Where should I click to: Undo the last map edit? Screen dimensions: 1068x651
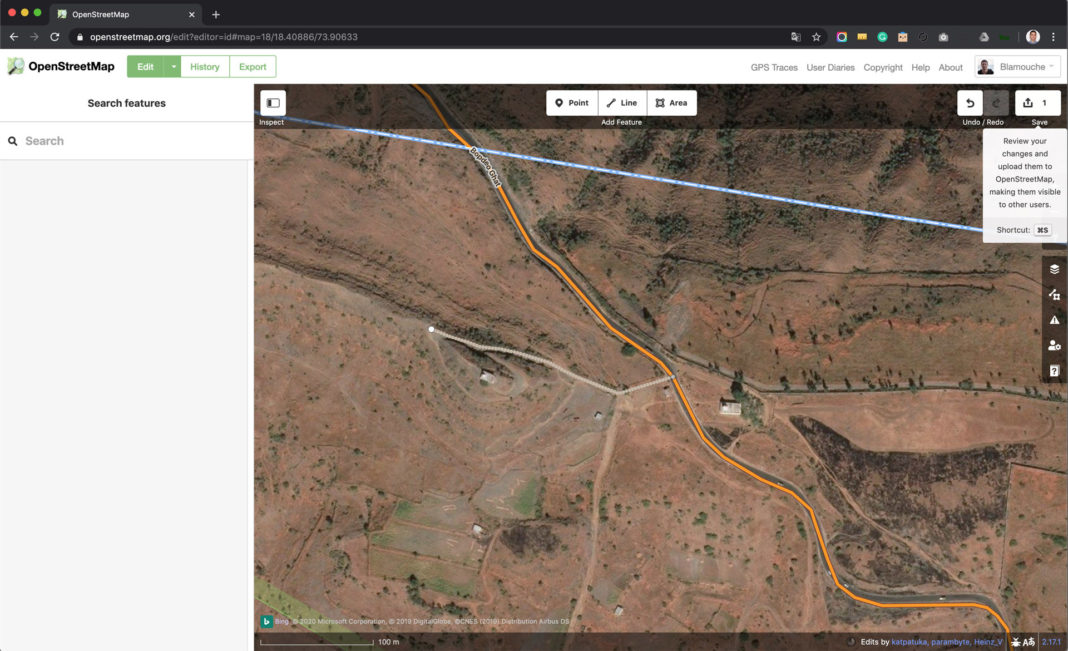click(x=969, y=103)
